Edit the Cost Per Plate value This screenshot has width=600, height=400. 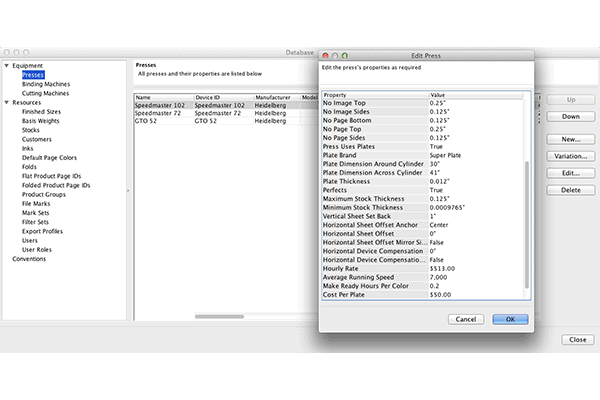(475, 295)
